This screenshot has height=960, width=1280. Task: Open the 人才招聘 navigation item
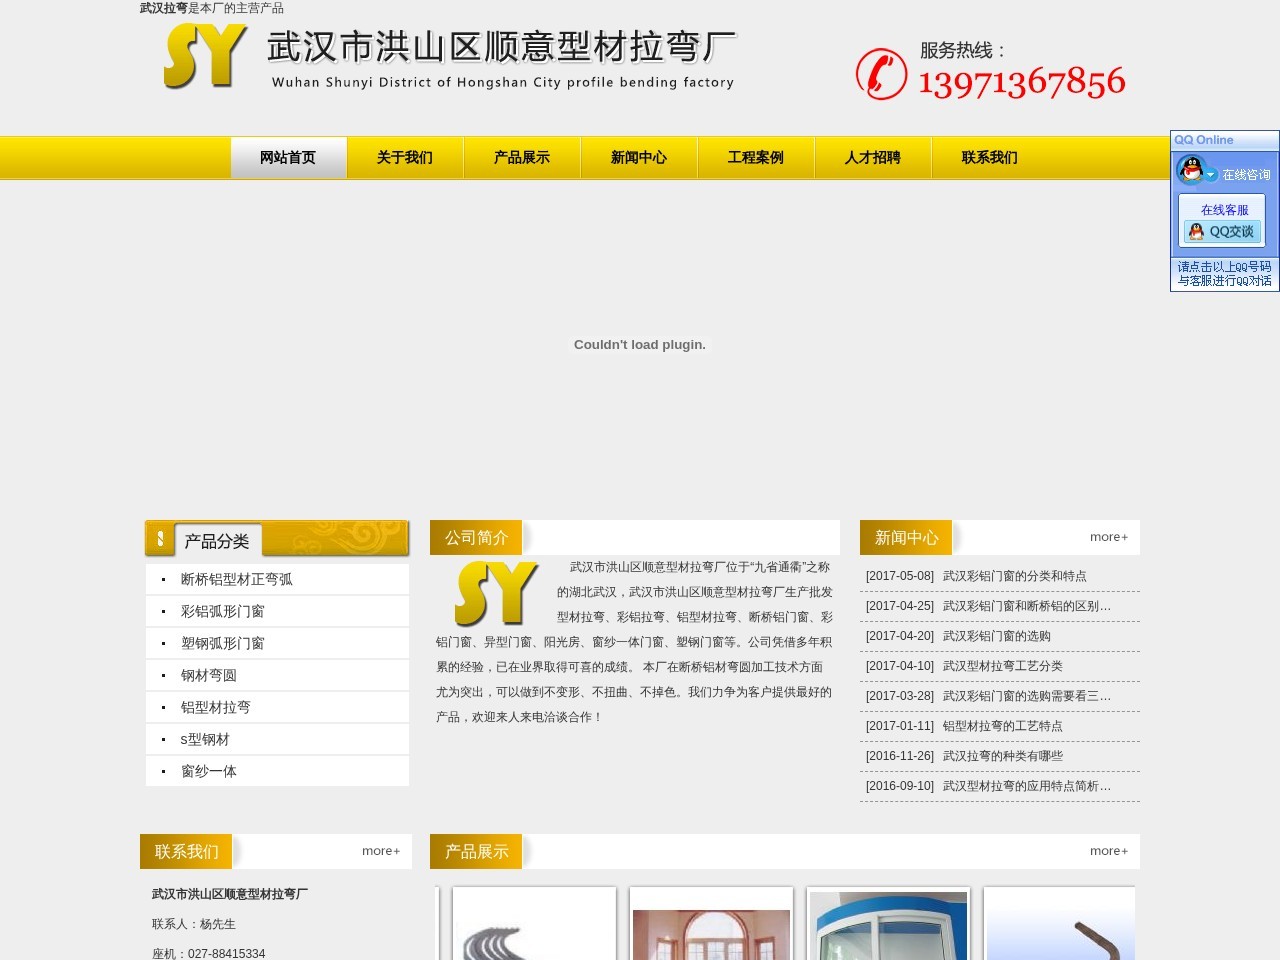[873, 158]
